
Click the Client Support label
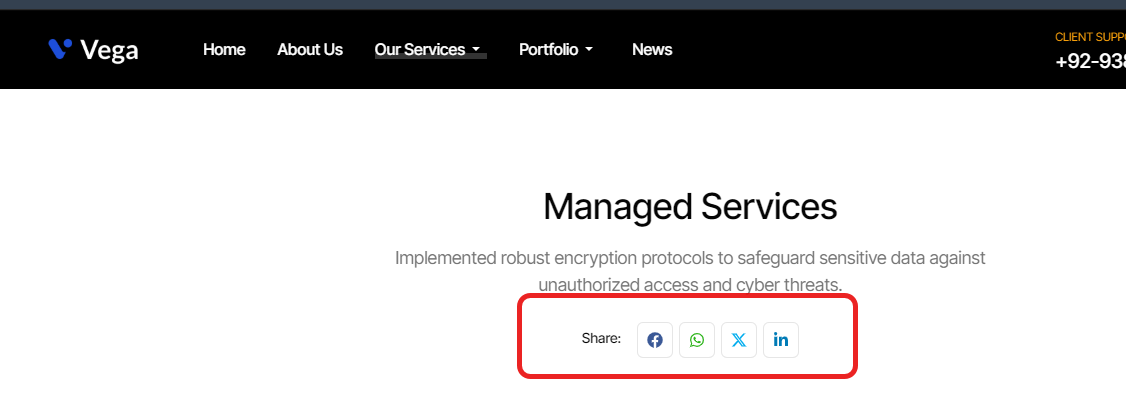[1090, 37]
